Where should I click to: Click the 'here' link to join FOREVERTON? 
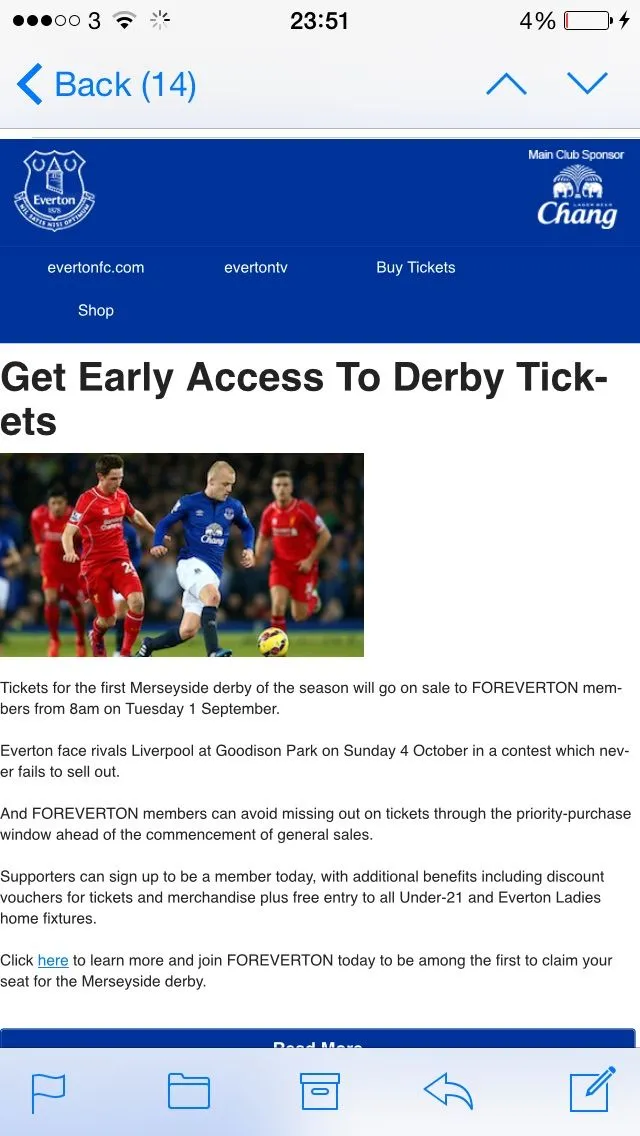click(x=53, y=960)
